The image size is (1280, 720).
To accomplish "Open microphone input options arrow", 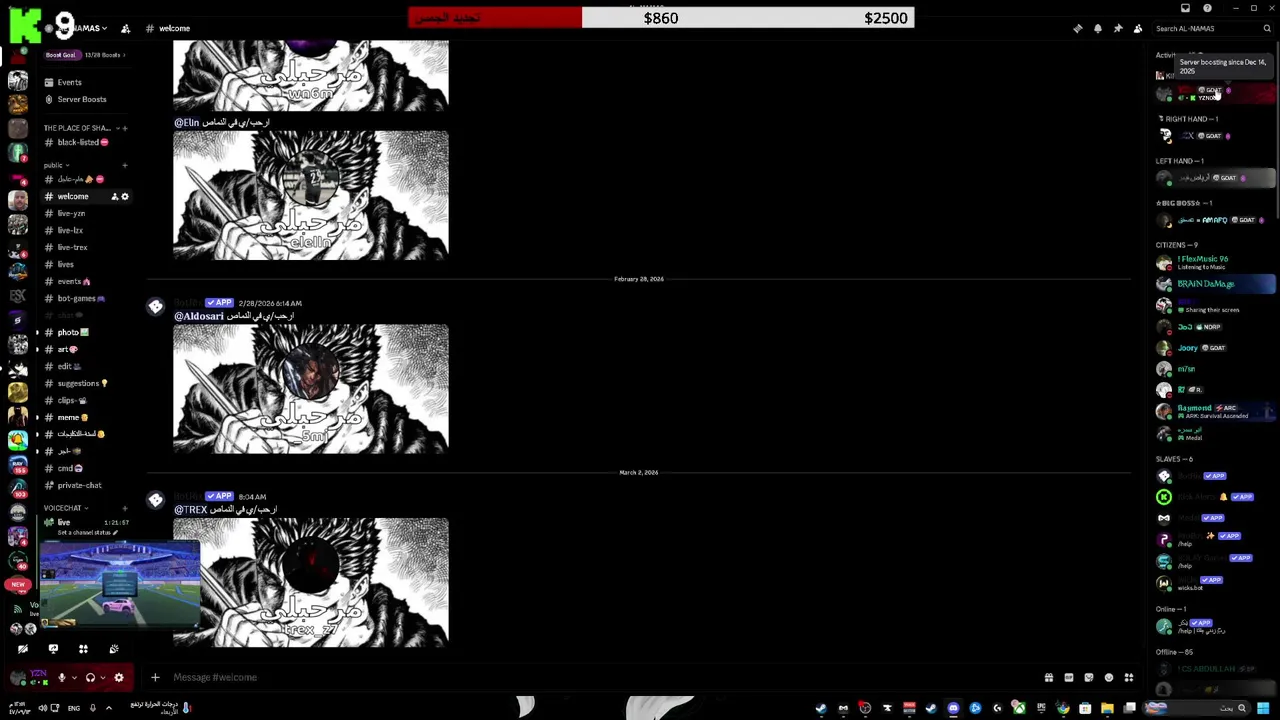I will (73, 677).
